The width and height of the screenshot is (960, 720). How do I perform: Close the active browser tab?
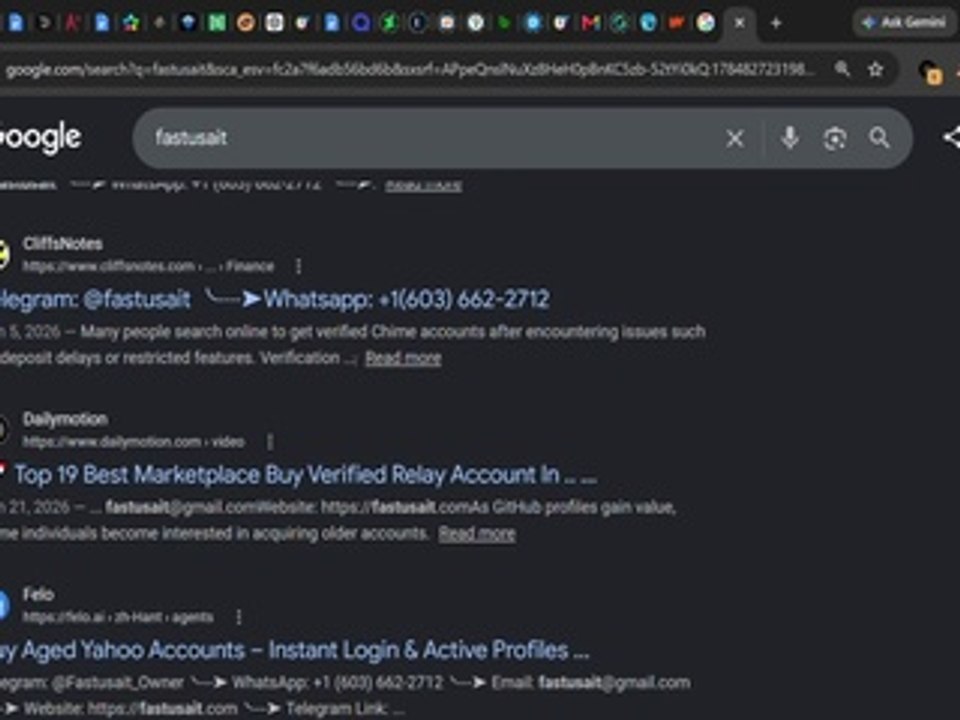pyautogui.click(x=740, y=23)
